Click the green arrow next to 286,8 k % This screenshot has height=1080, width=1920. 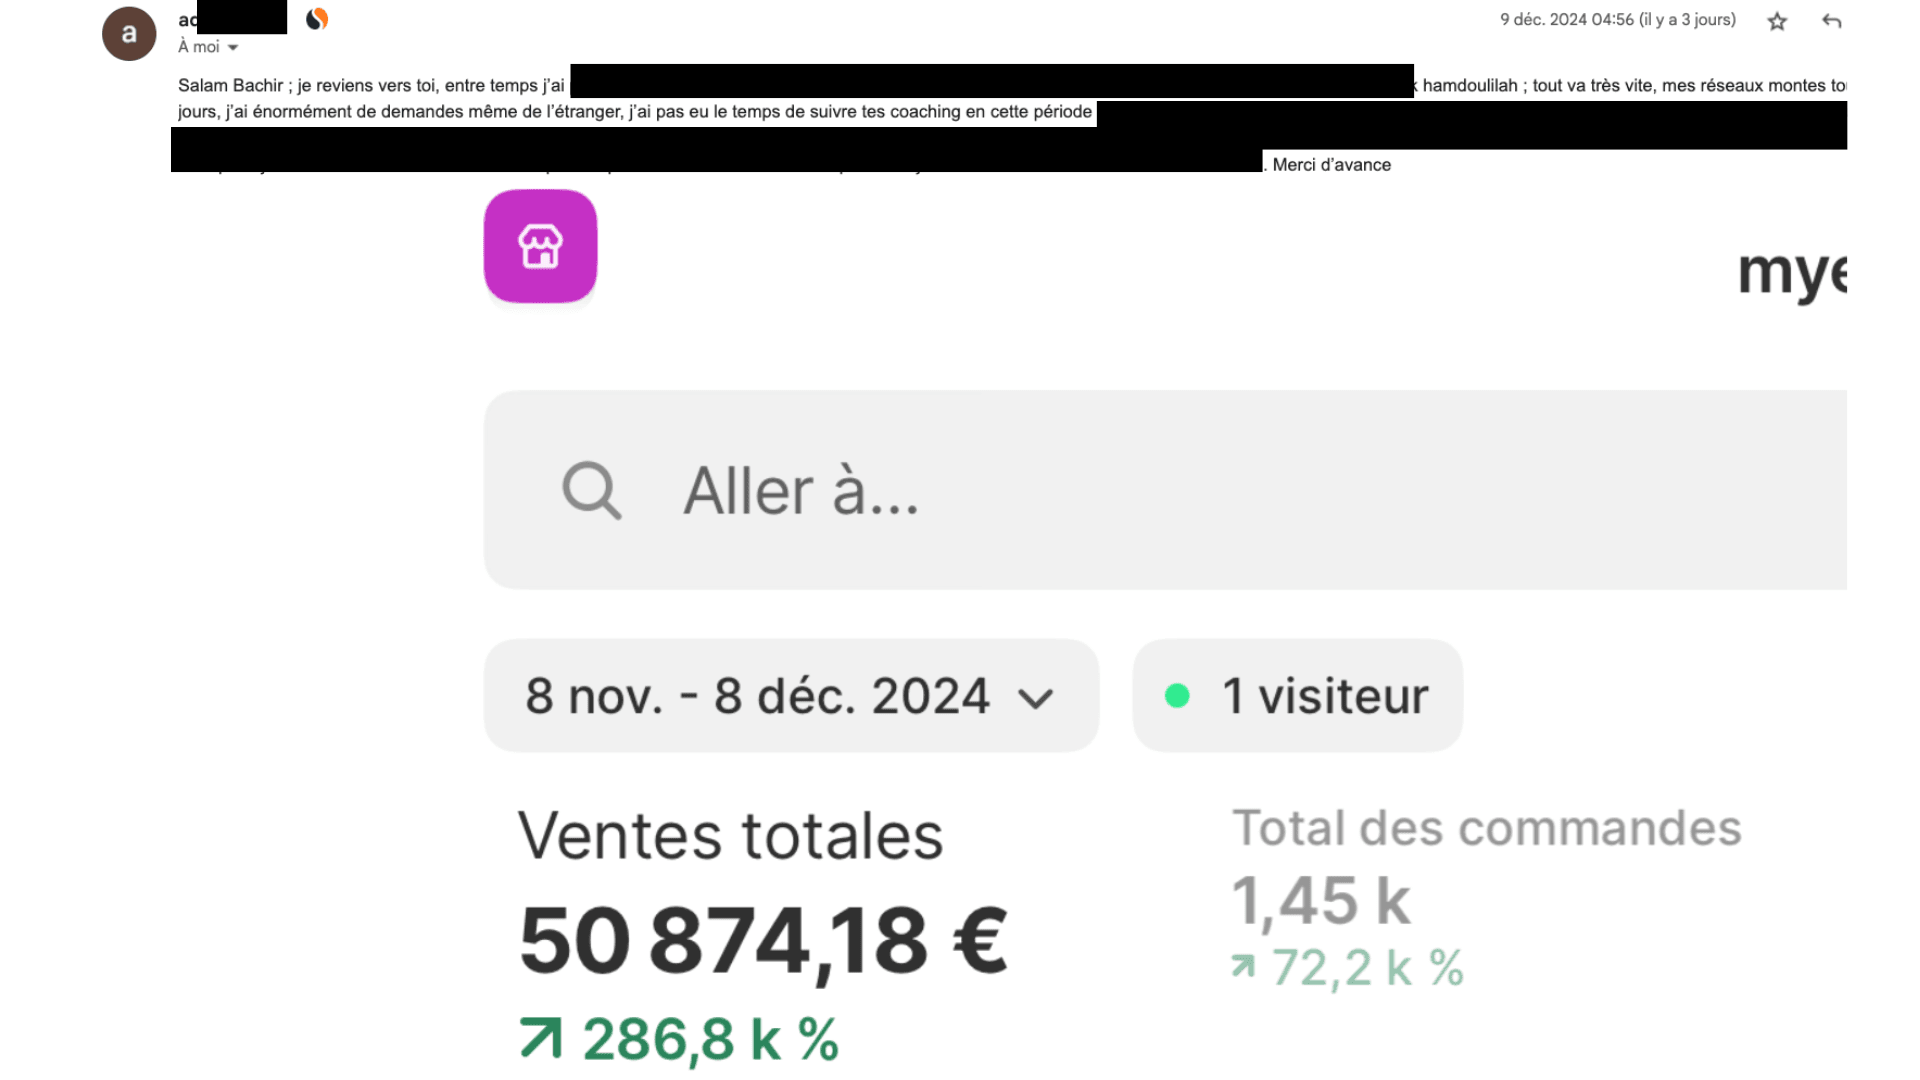click(541, 1038)
